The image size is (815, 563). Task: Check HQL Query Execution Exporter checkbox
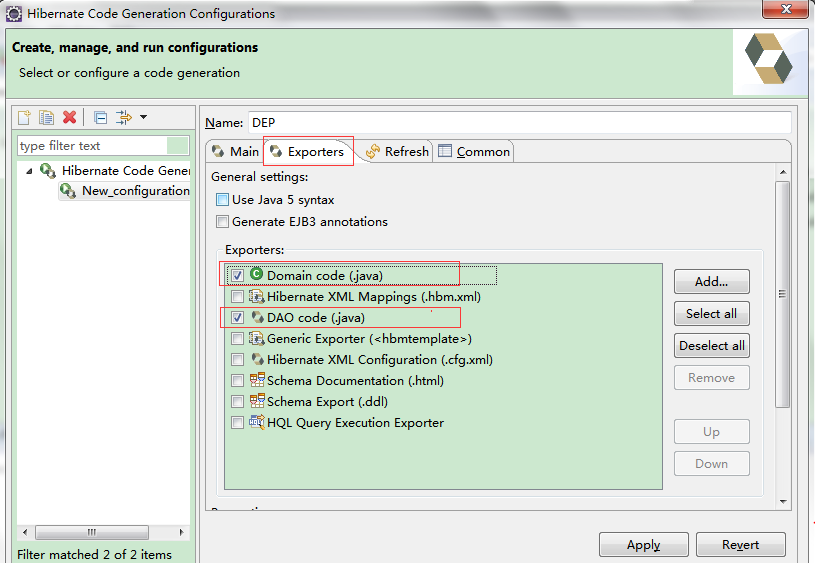[238, 423]
